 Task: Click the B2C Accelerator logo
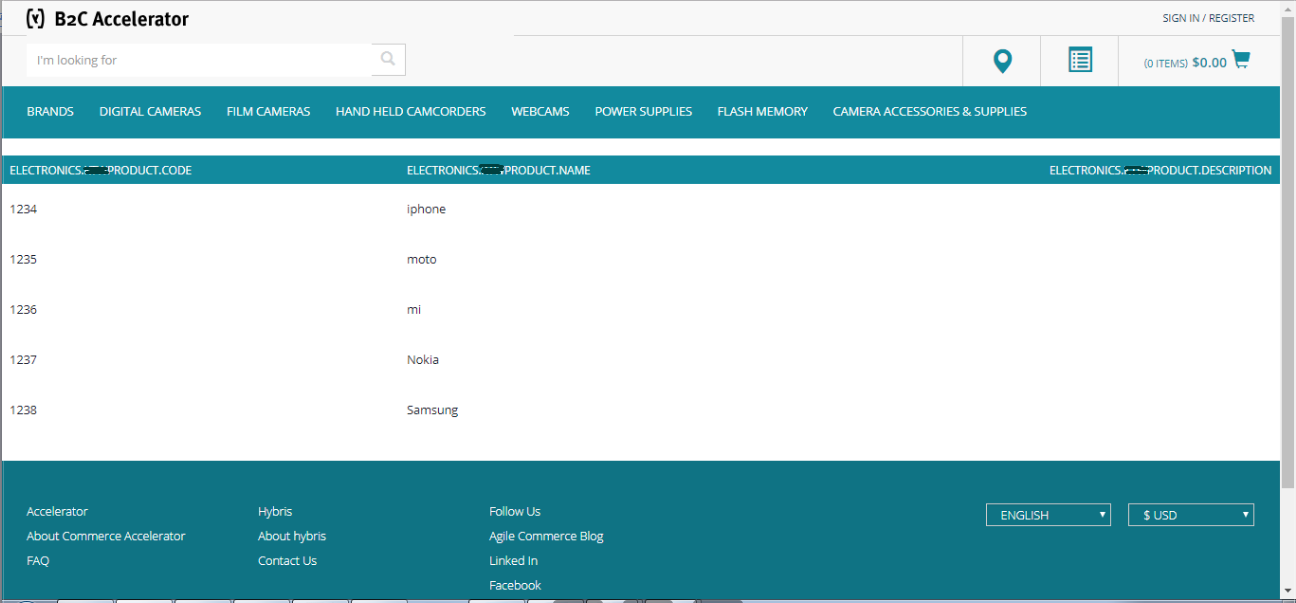pos(107,18)
